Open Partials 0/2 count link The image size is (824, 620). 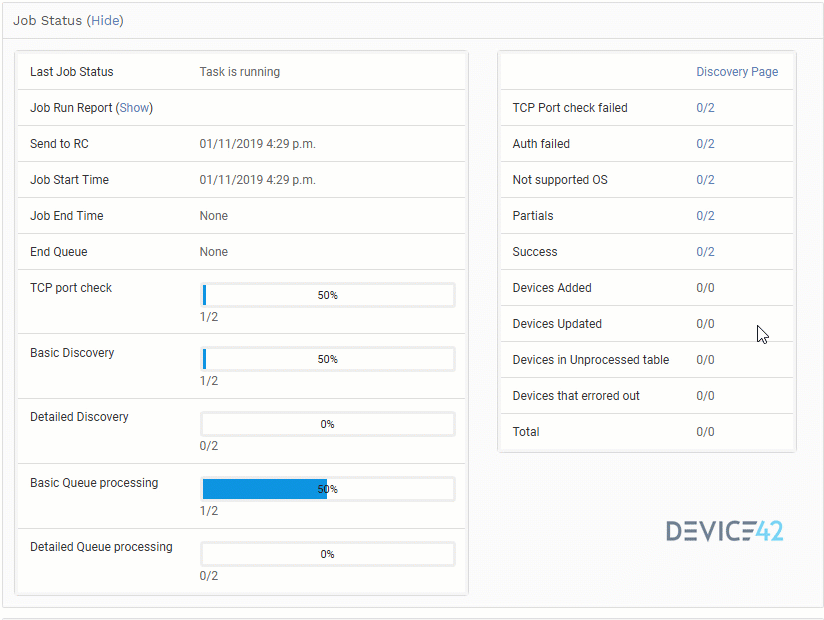705,216
